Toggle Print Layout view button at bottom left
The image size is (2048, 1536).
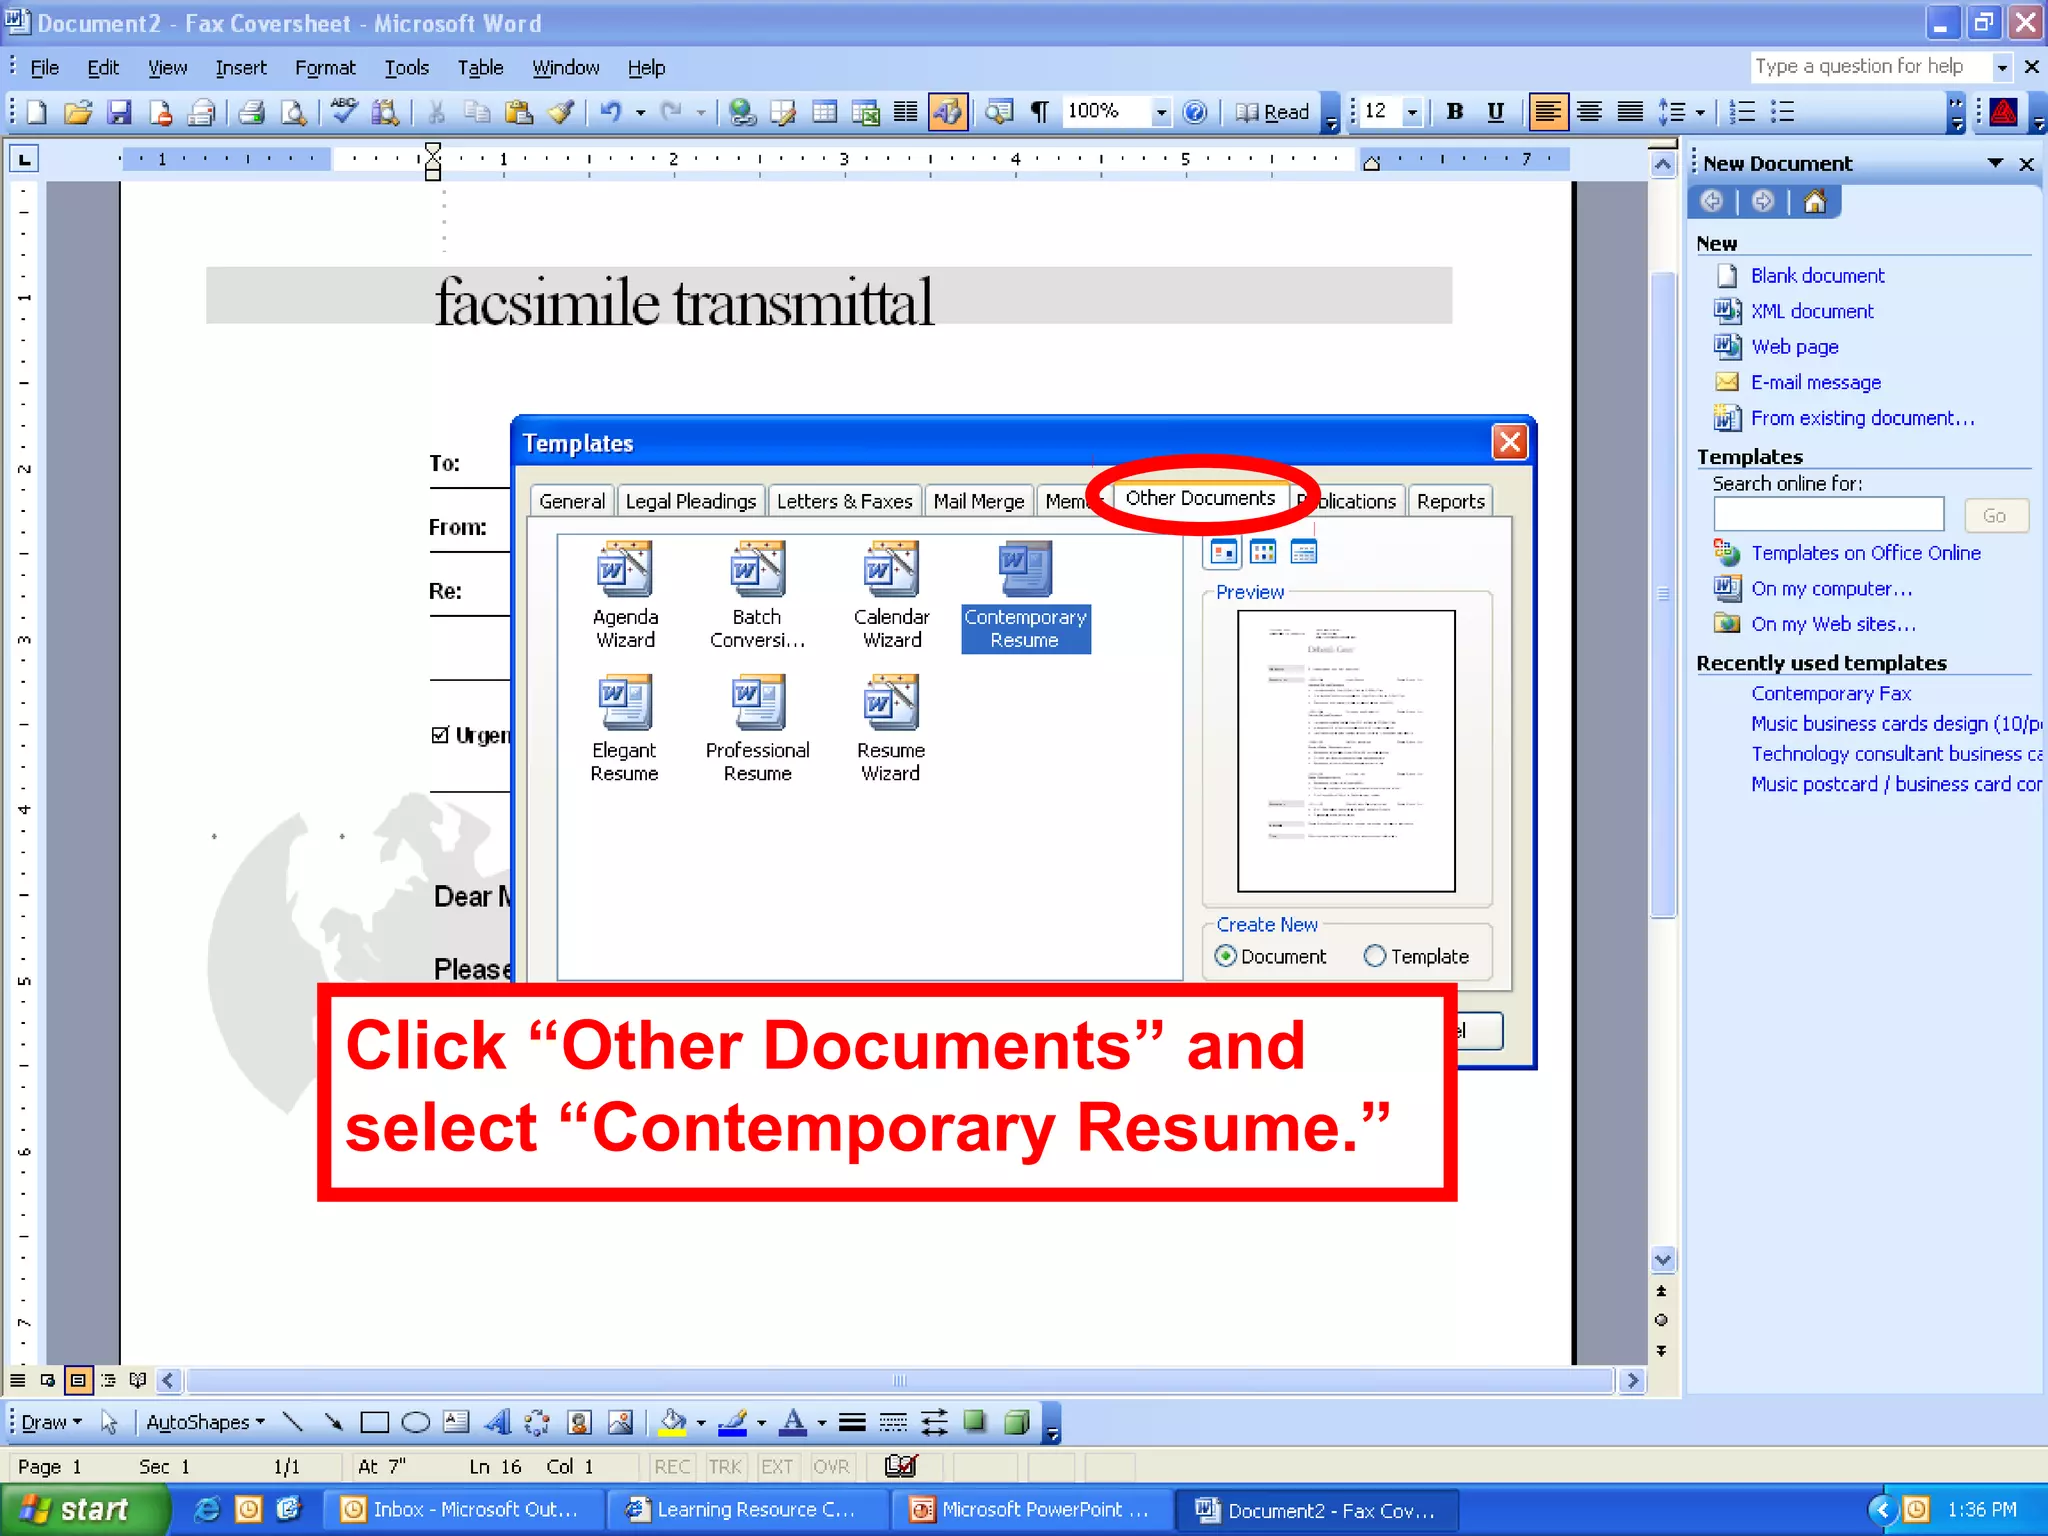78,1381
